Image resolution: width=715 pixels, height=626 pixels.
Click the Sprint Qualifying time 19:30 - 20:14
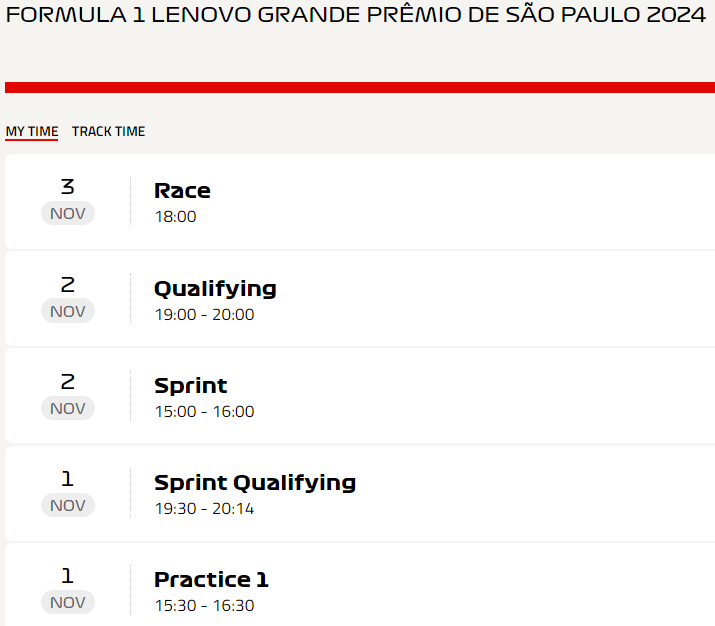click(x=204, y=509)
